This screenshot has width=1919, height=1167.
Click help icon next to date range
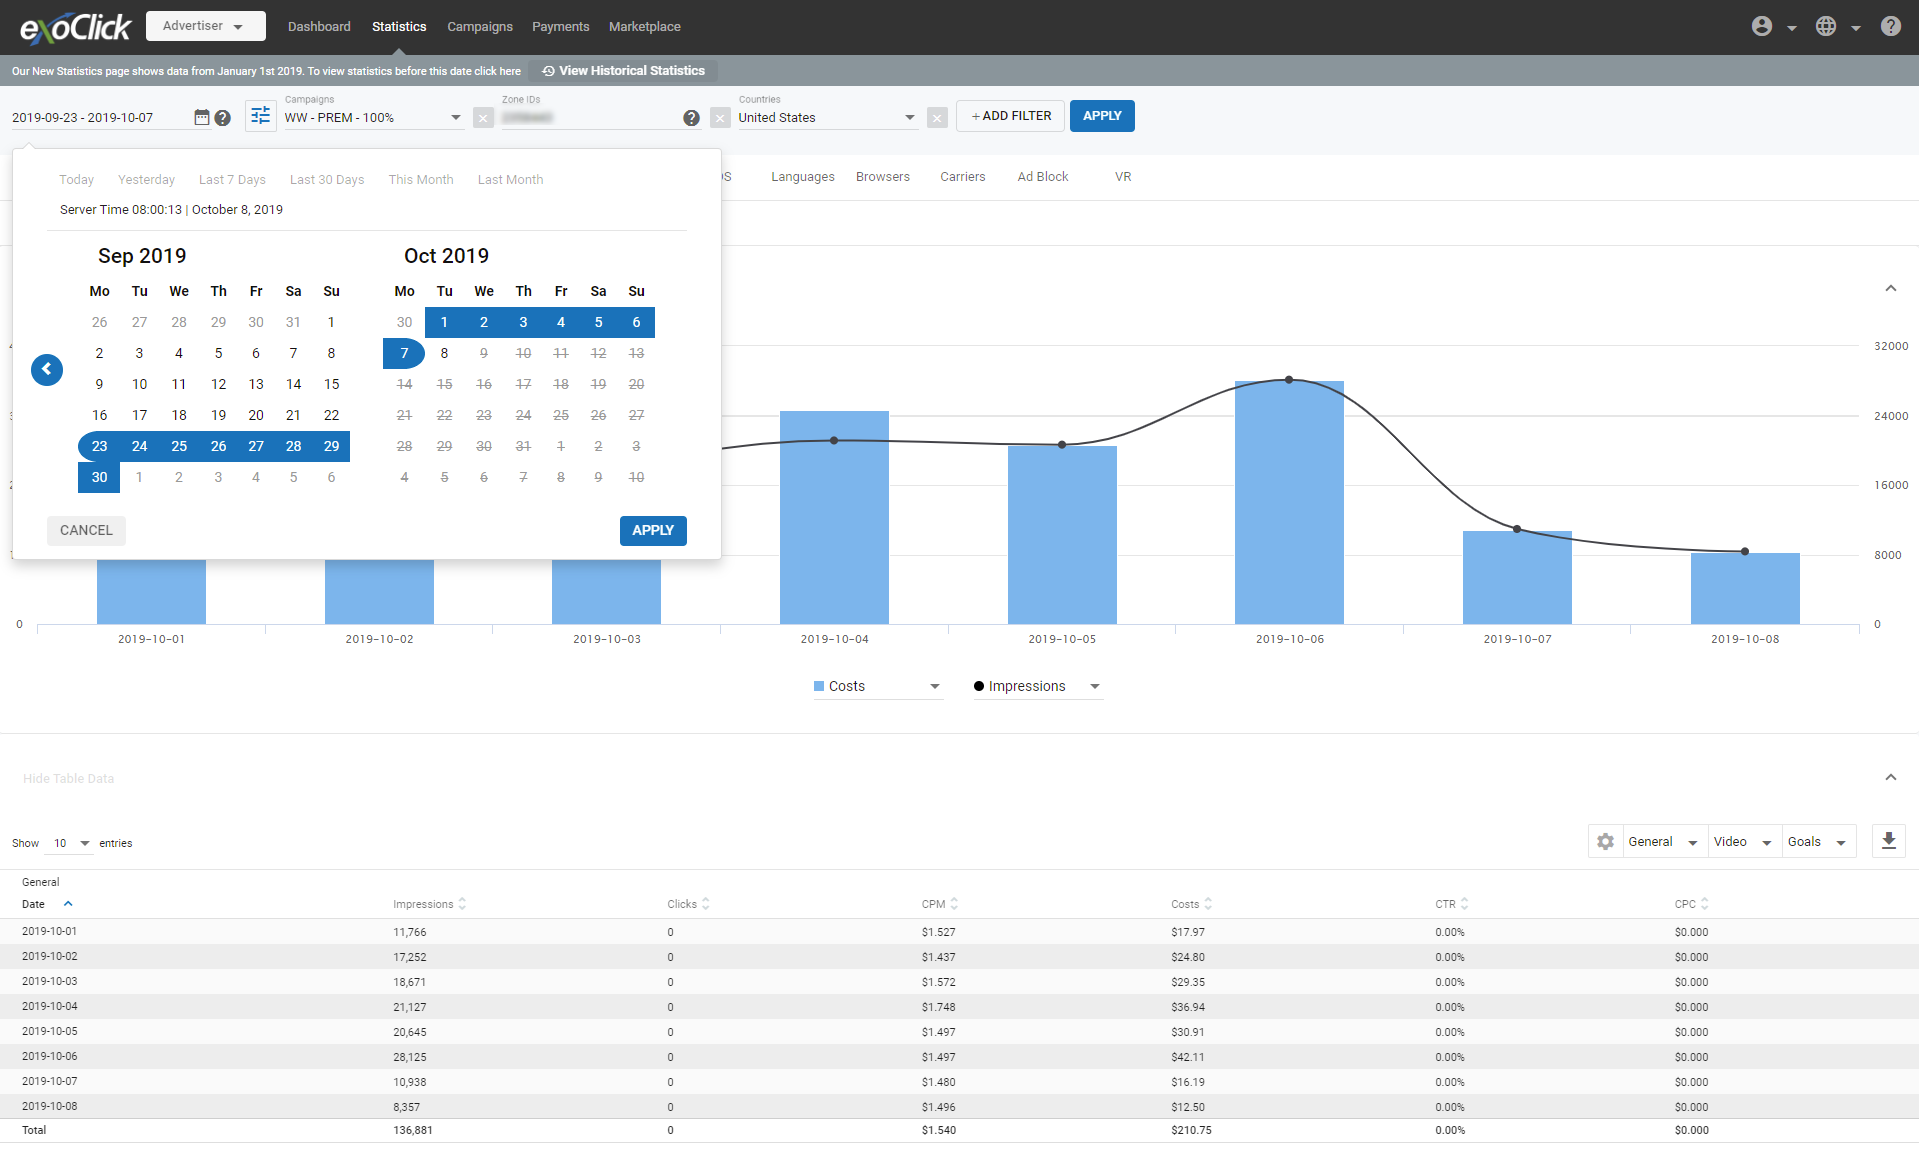point(223,118)
